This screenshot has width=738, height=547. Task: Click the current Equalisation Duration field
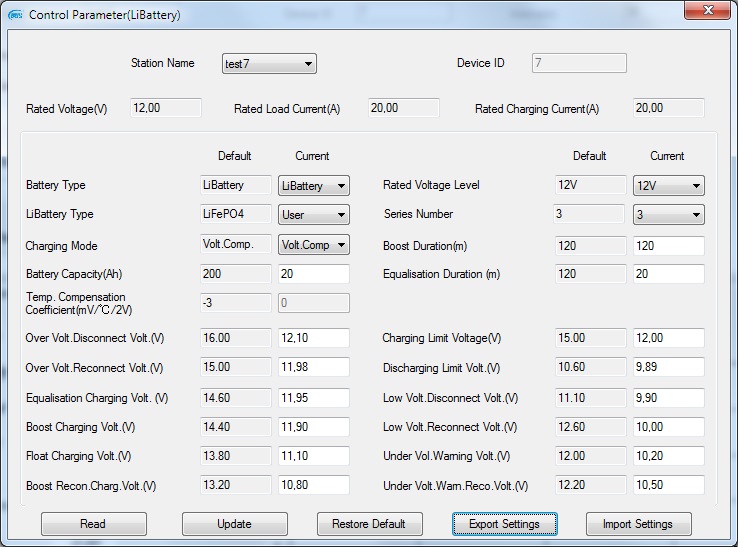click(x=668, y=274)
